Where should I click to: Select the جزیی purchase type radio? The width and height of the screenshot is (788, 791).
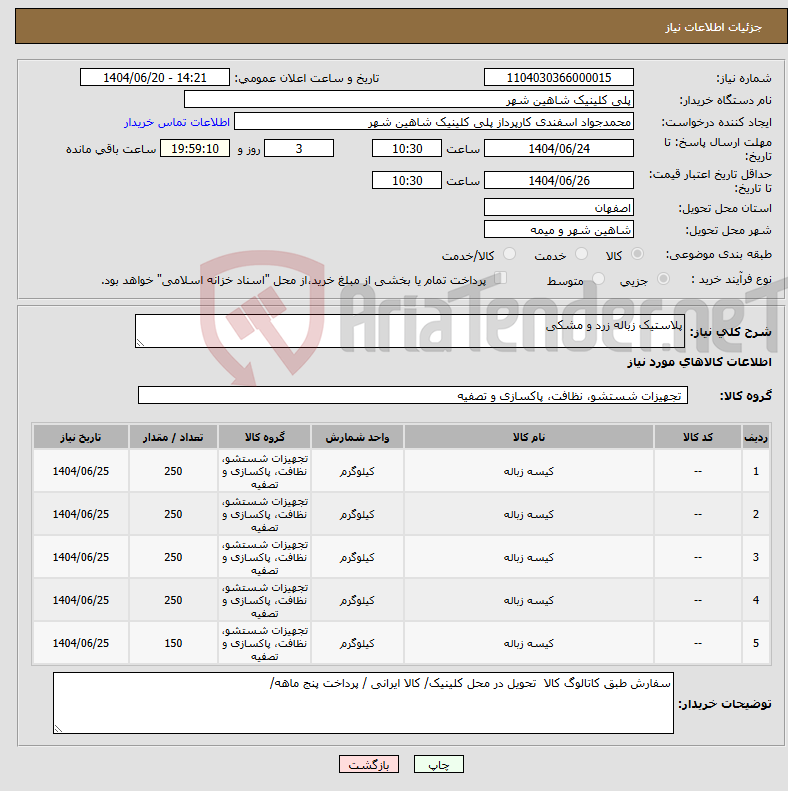click(x=663, y=278)
